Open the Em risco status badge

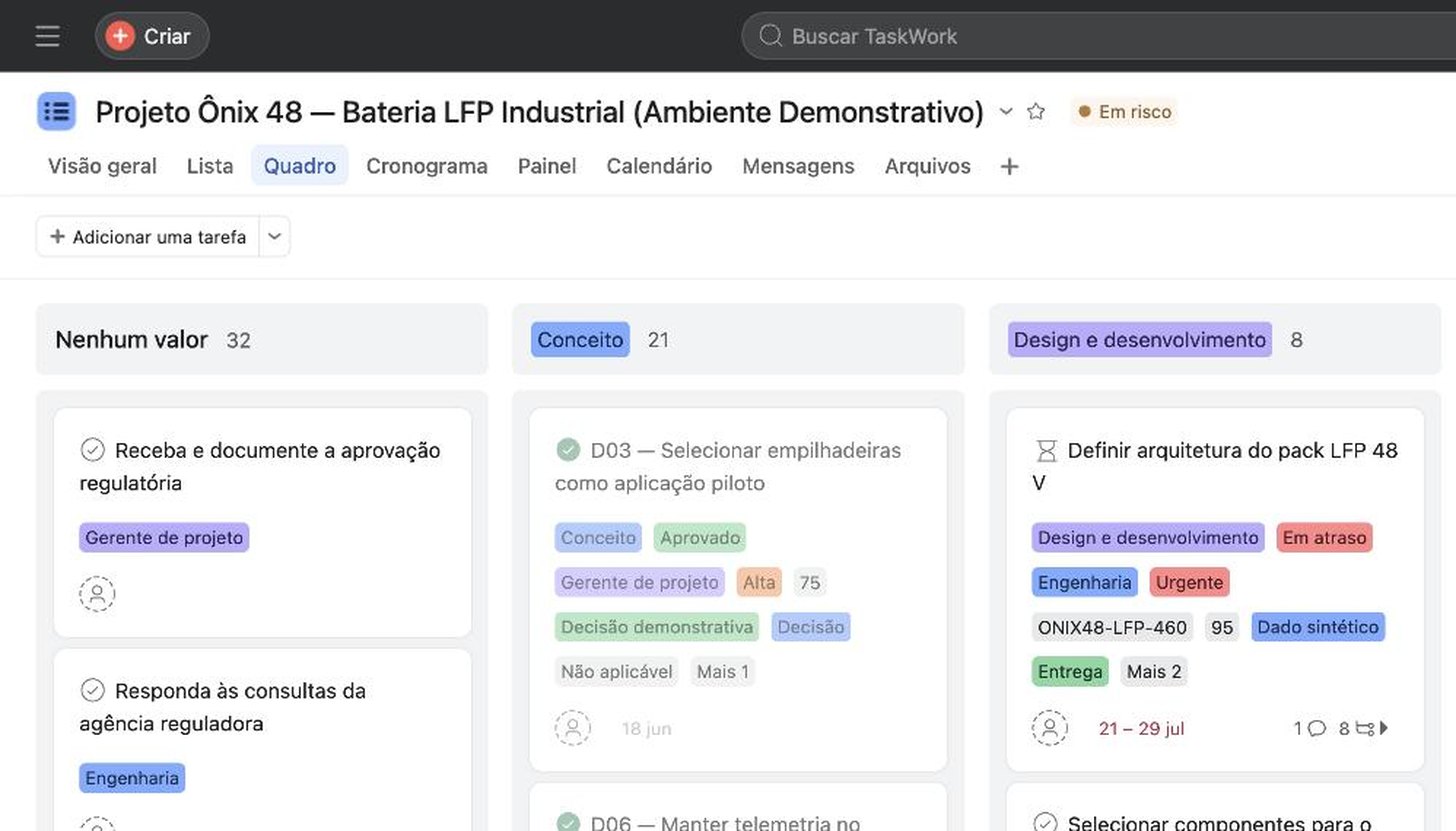pyautogui.click(x=1124, y=112)
